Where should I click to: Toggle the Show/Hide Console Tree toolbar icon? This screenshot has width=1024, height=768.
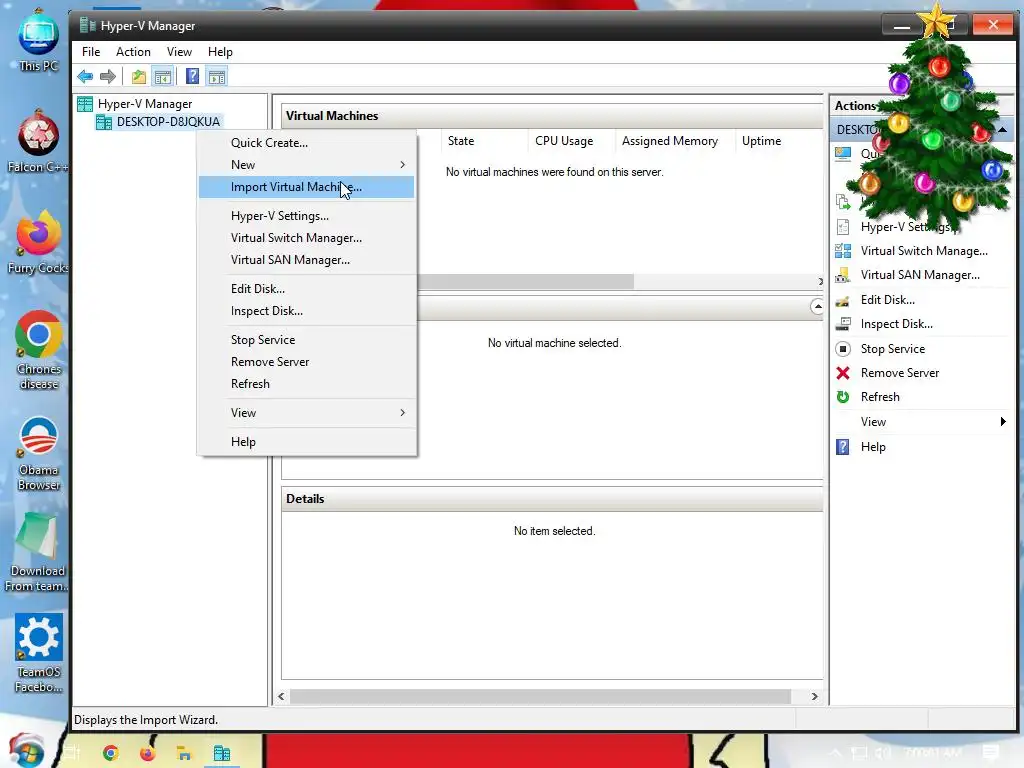coord(163,77)
